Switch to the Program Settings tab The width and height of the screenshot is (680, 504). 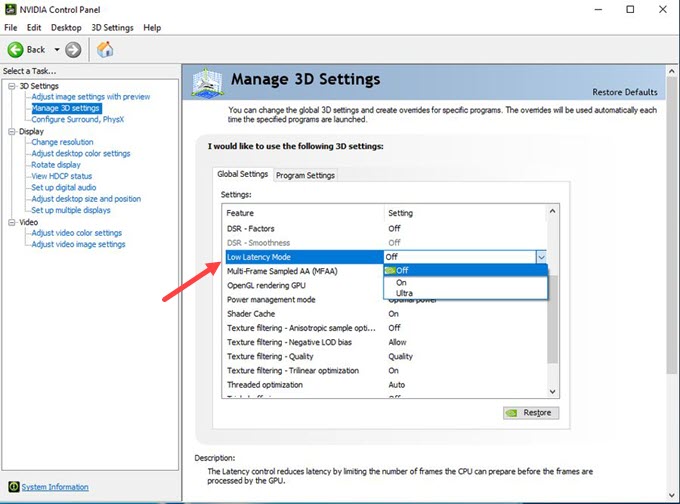(x=305, y=175)
